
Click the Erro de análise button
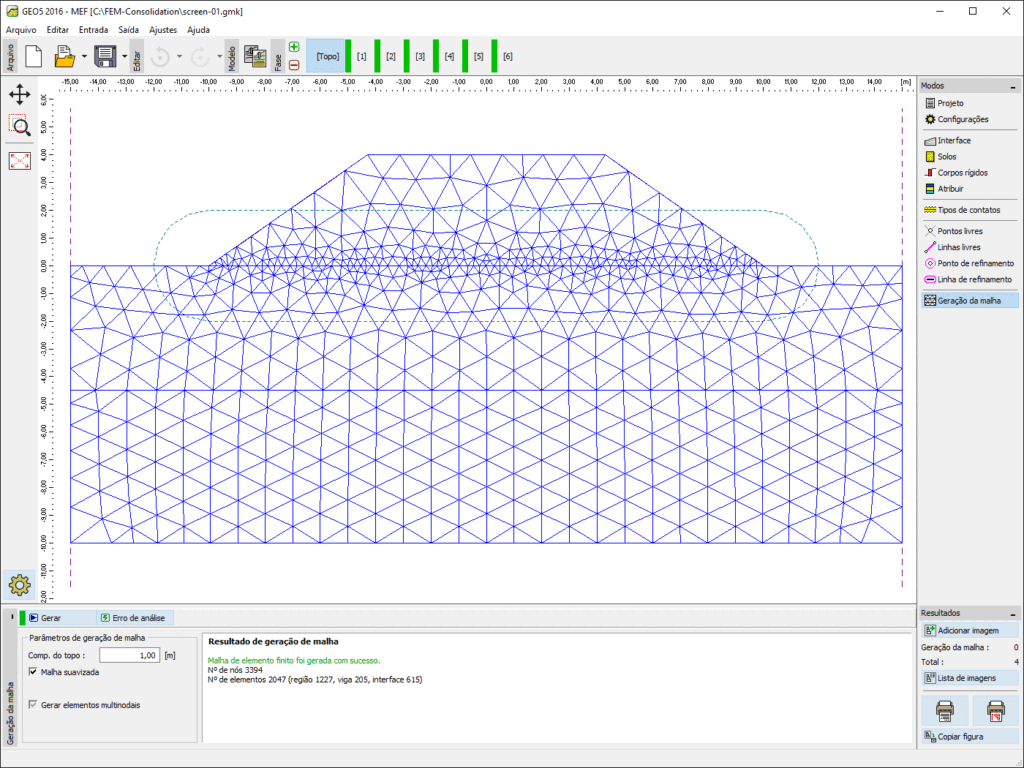point(134,618)
